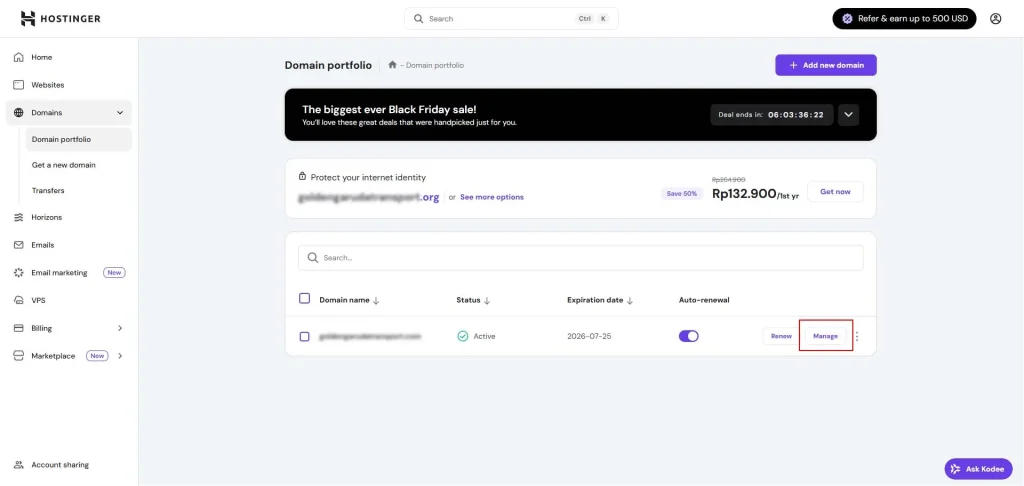Check the select-all domains checkbox

coord(305,299)
